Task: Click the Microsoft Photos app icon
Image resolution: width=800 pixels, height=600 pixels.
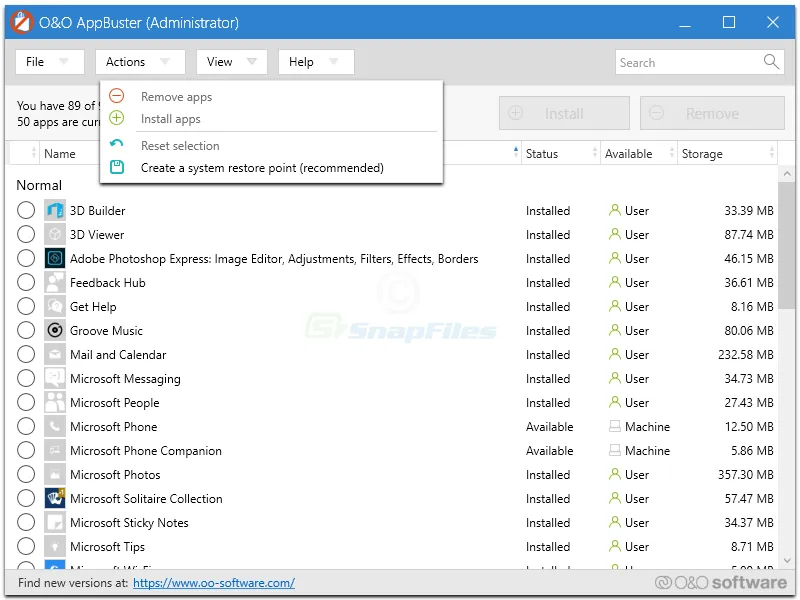Action: click(55, 474)
